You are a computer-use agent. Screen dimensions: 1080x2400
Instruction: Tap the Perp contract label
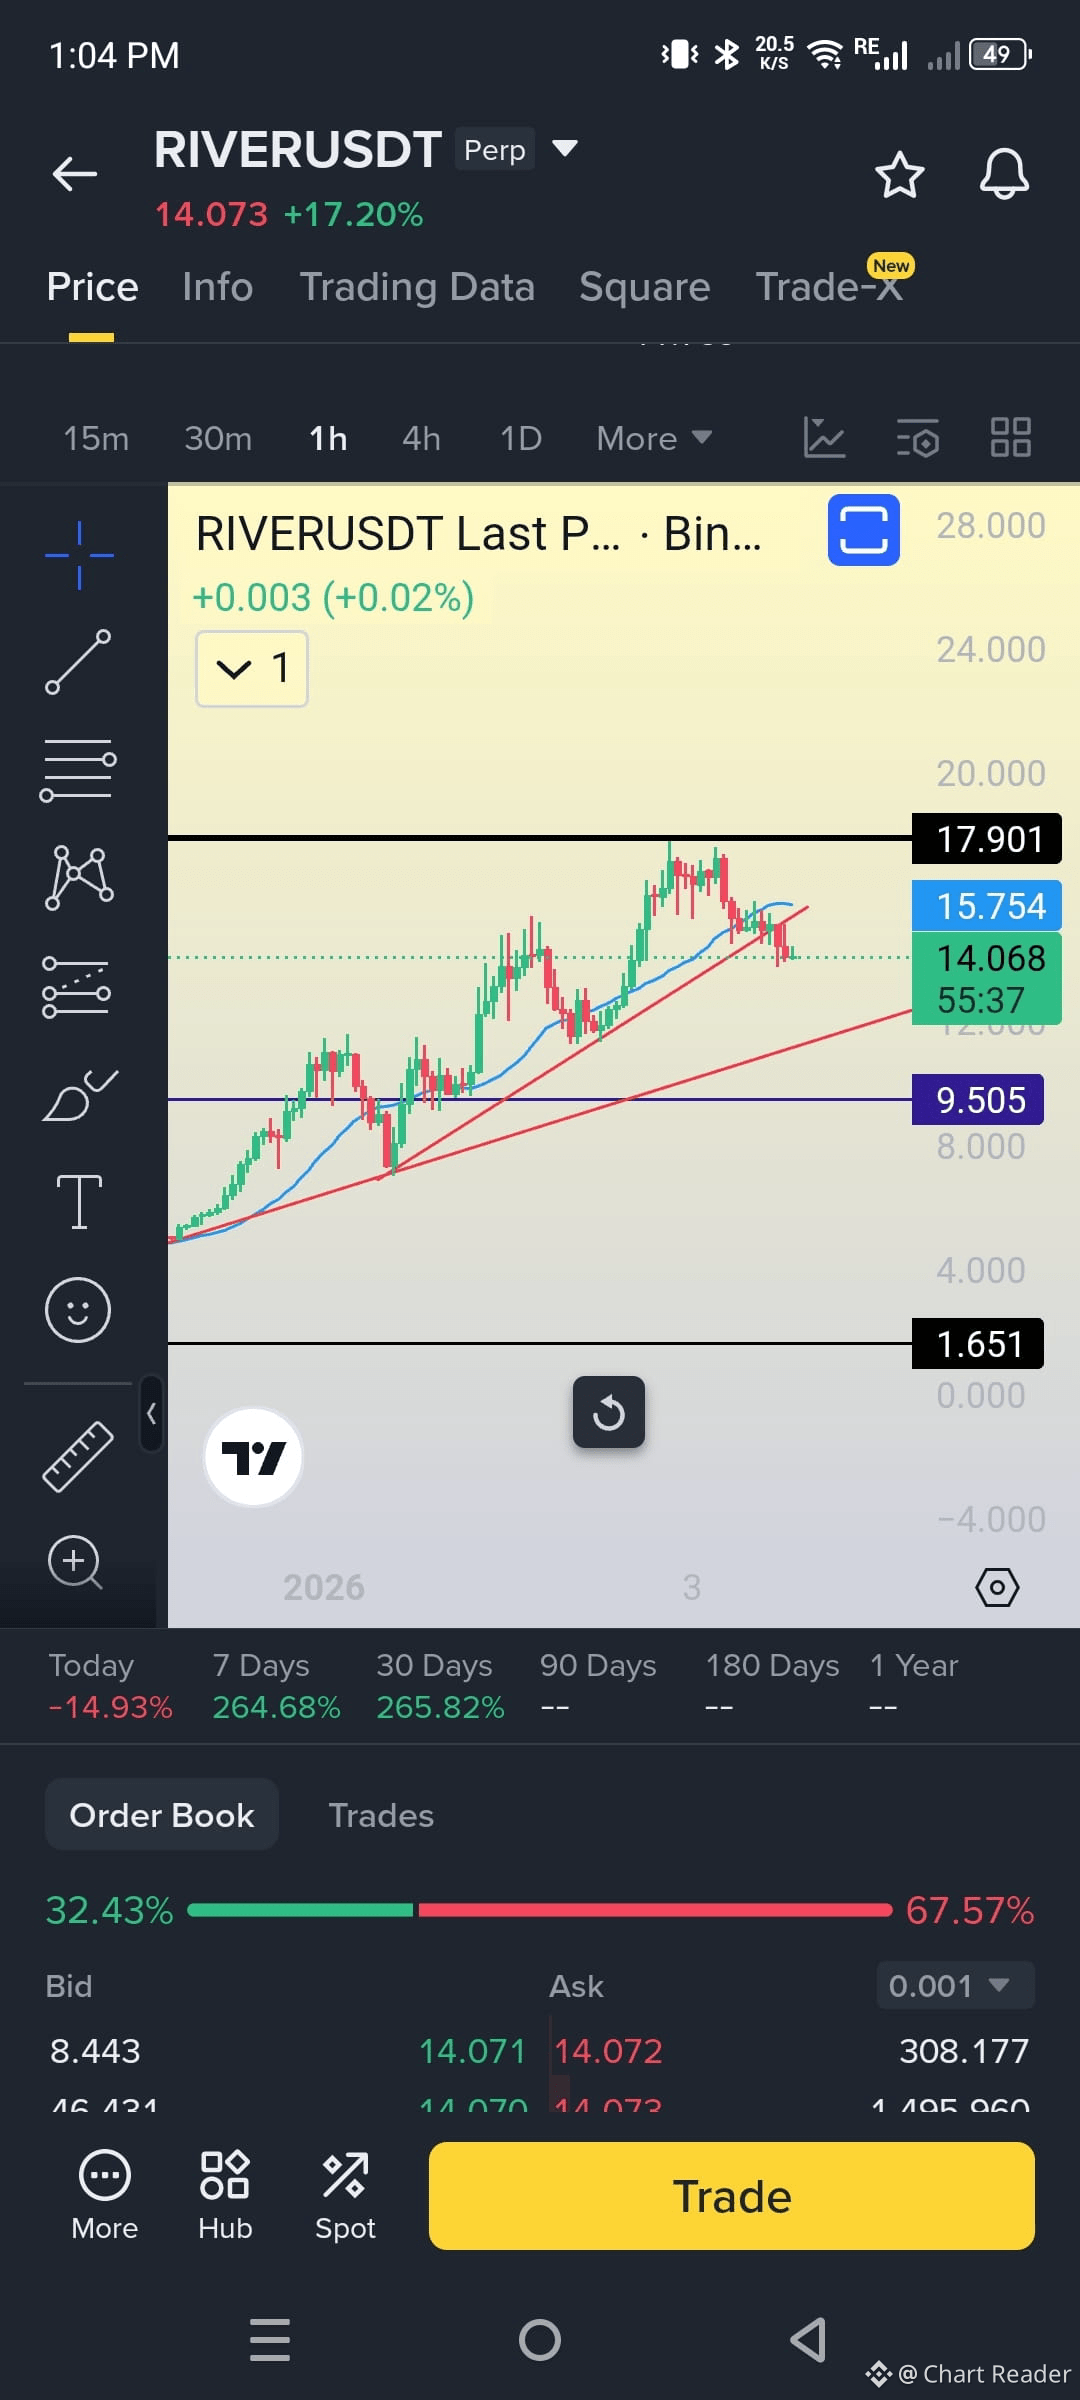495,149
